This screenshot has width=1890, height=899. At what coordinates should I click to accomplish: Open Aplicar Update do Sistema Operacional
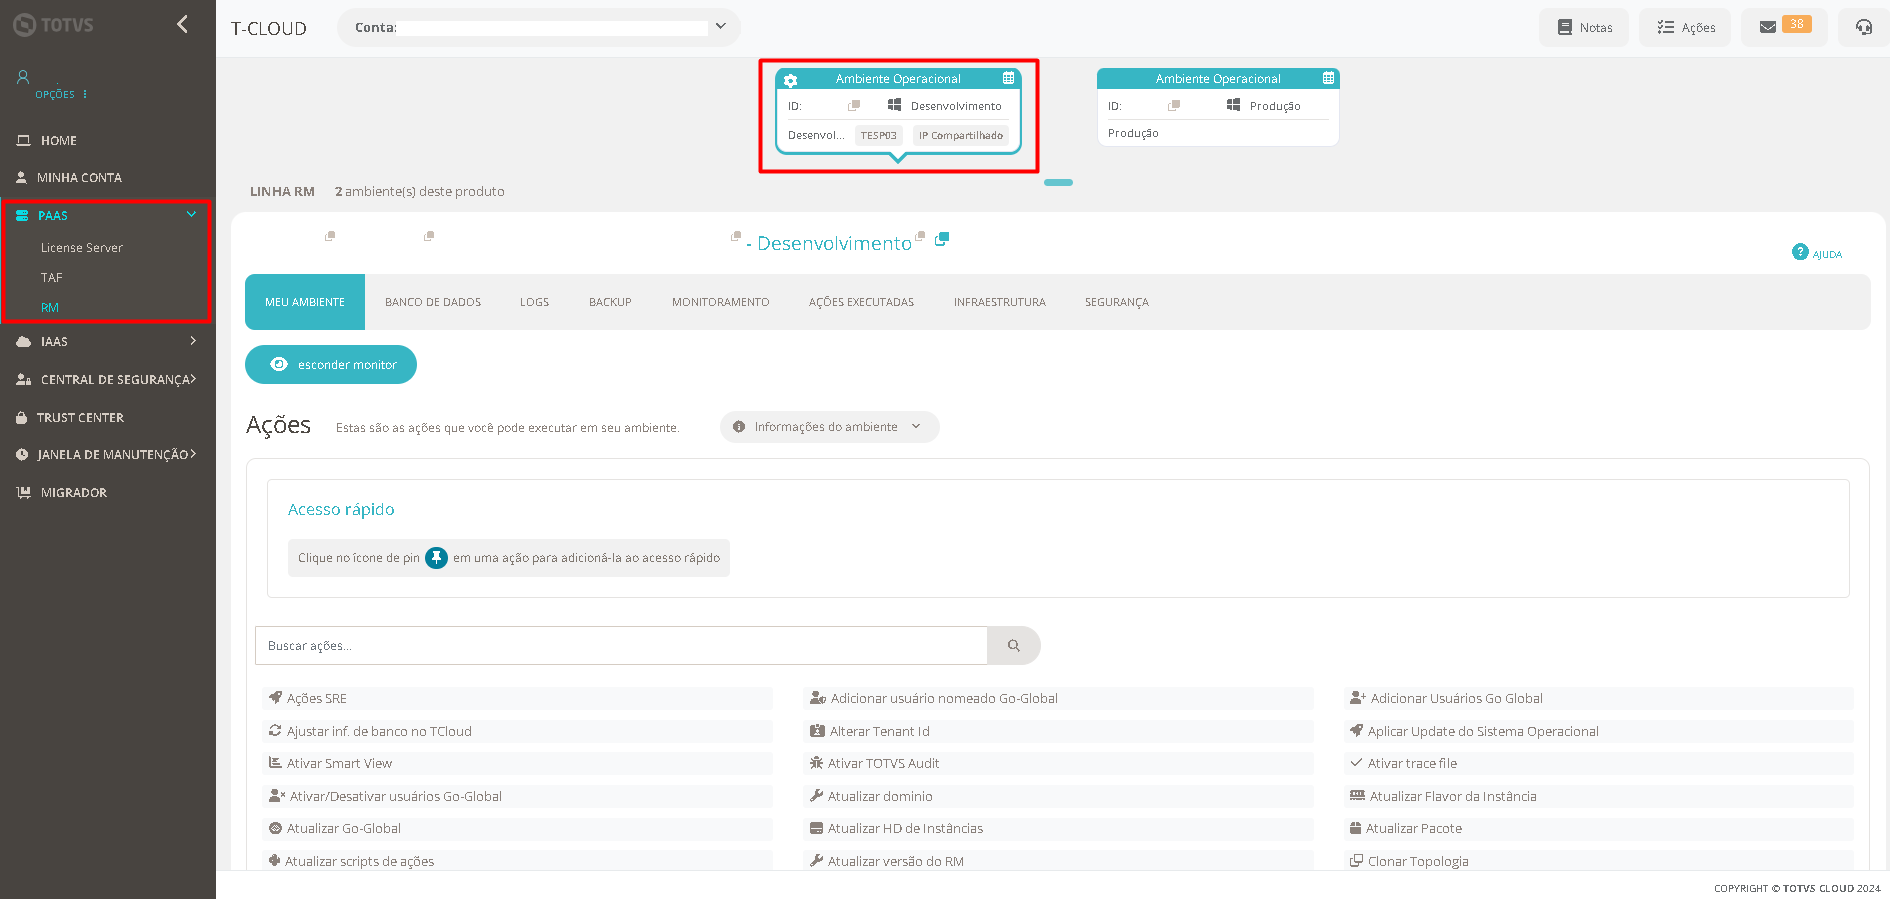point(1598,732)
